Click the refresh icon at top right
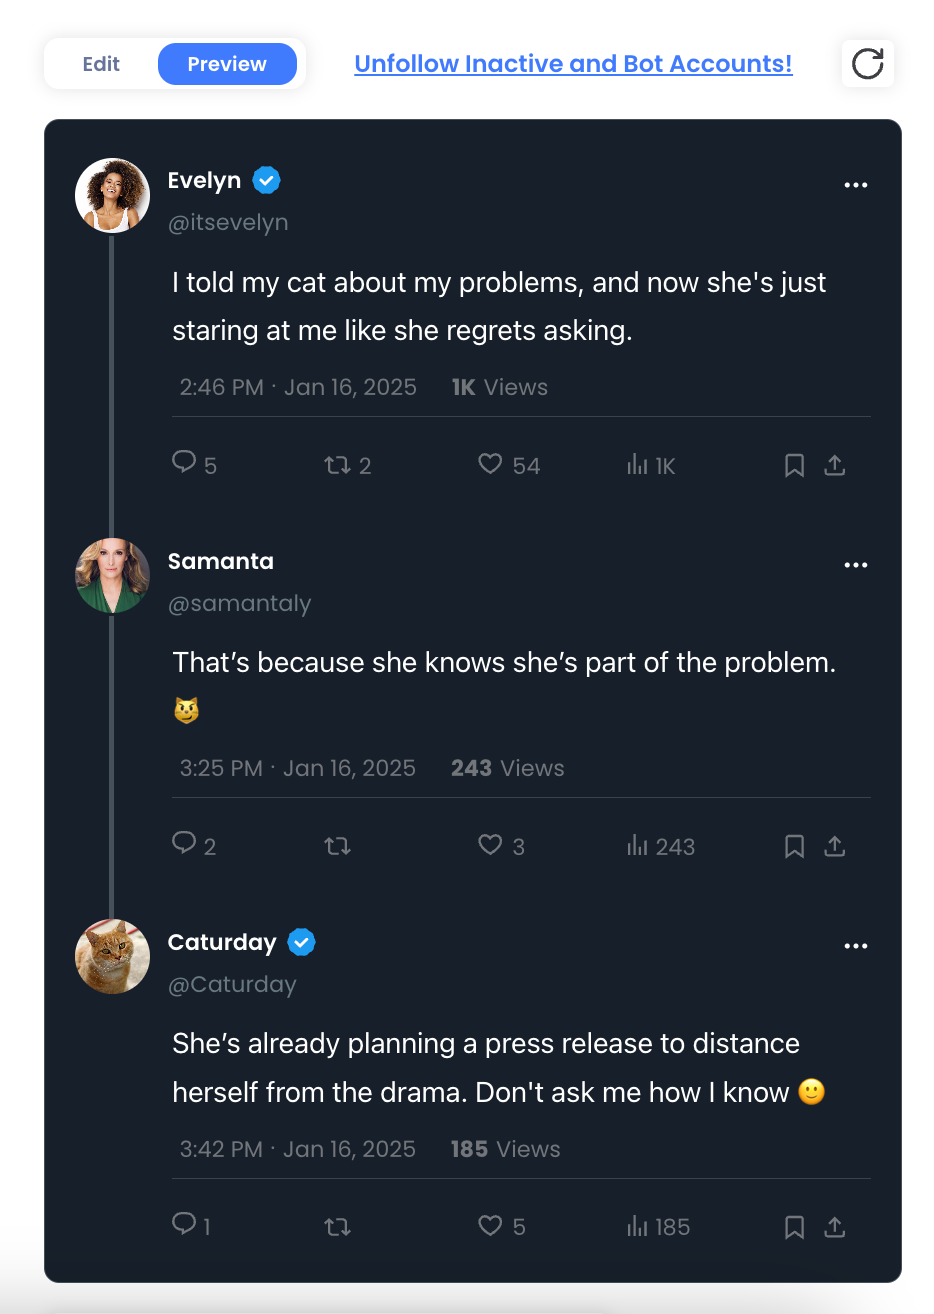The height and width of the screenshot is (1314, 934). 867,64
